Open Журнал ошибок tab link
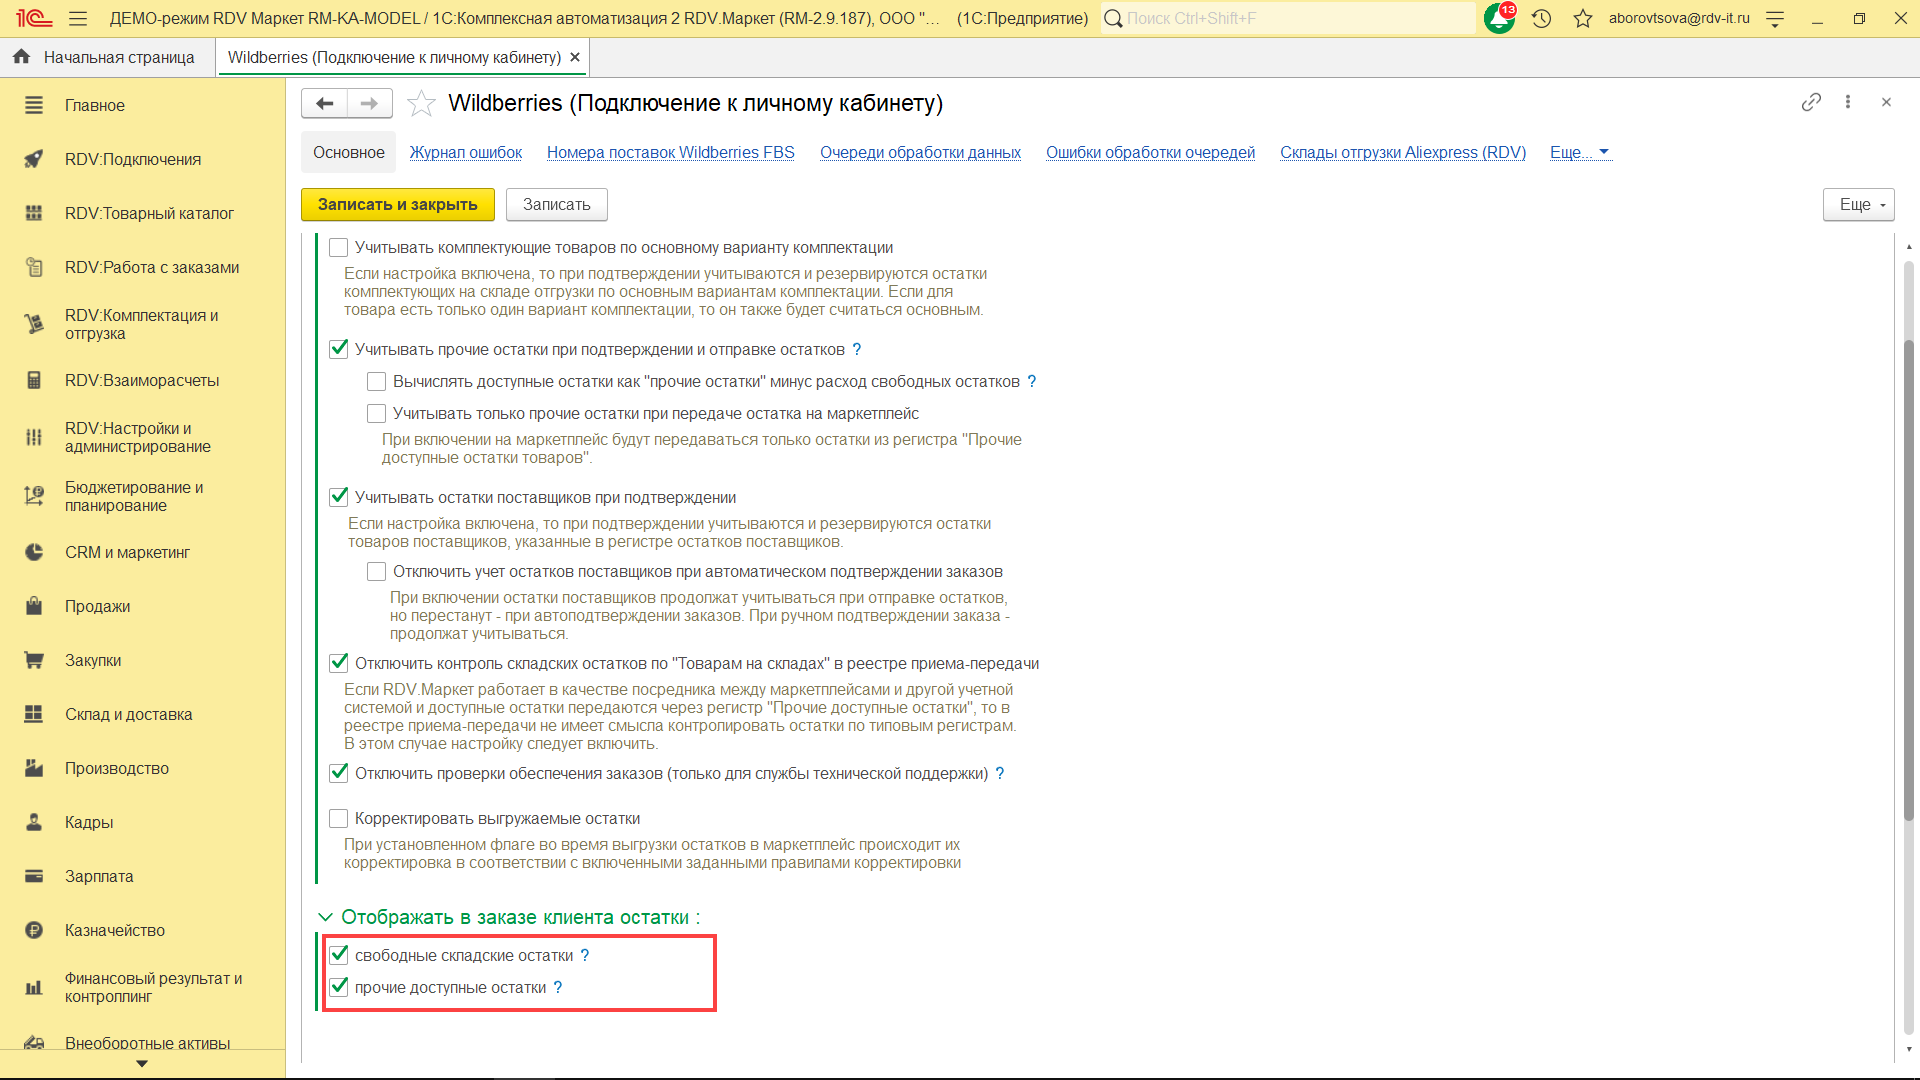This screenshot has height=1080, width=1920. coord(465,152)
